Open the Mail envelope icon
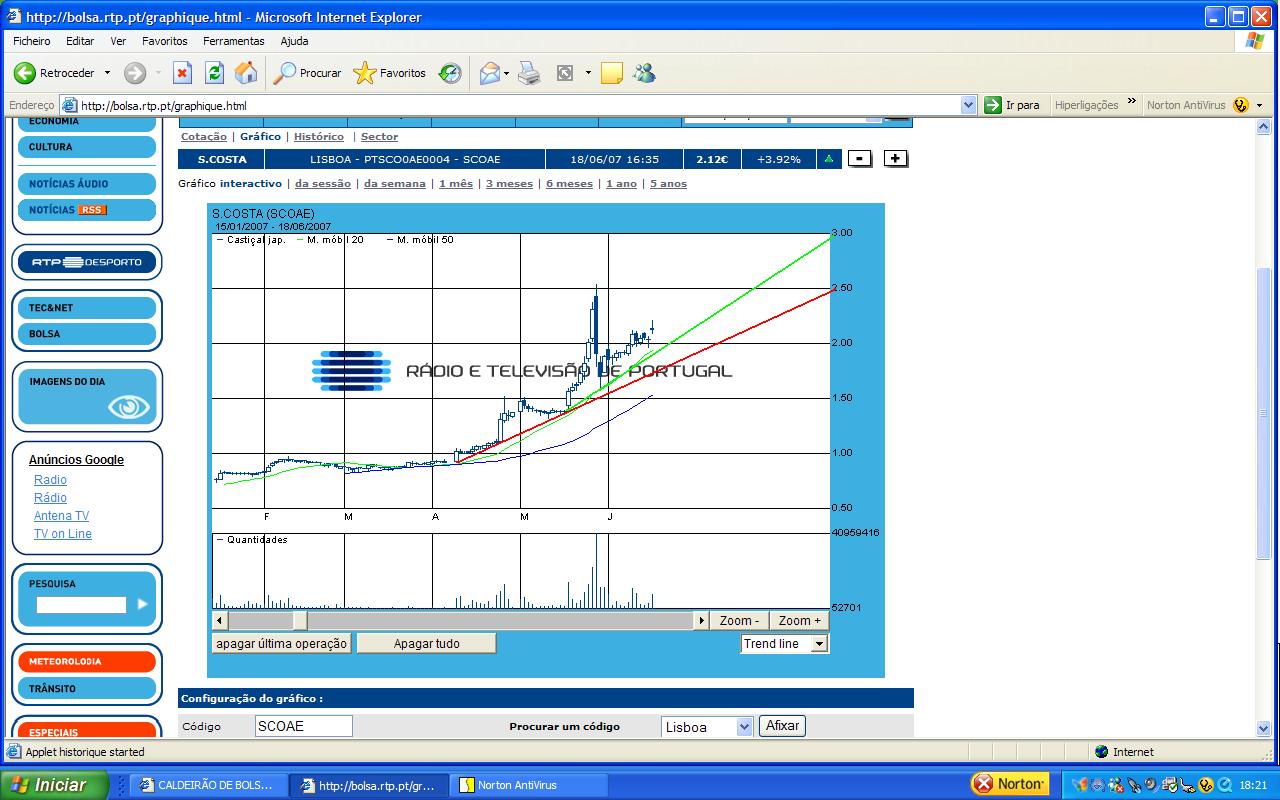 489,73
